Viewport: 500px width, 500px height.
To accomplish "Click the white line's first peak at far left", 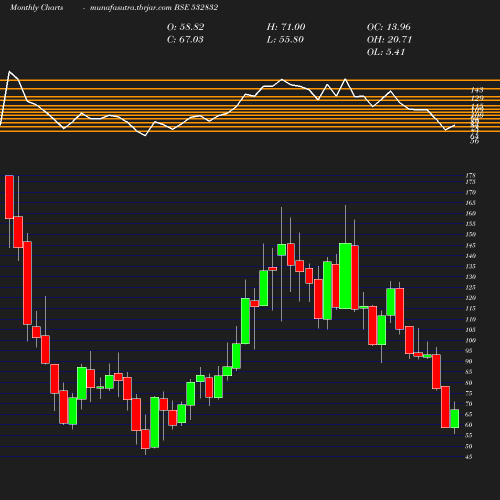I will point(9,71).
